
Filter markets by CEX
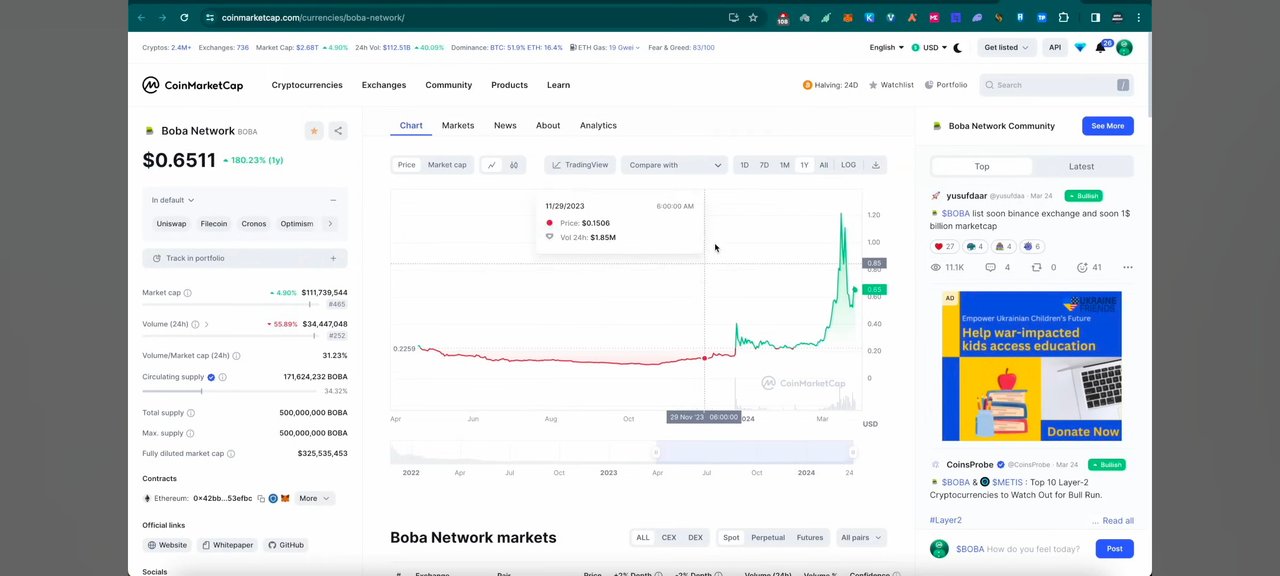click(669, 538)
